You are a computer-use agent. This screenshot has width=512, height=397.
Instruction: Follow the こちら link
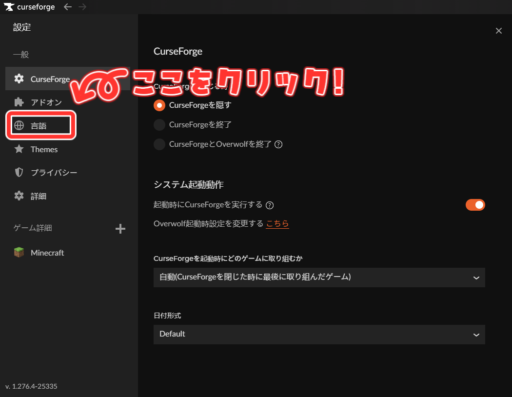[277, 224]
